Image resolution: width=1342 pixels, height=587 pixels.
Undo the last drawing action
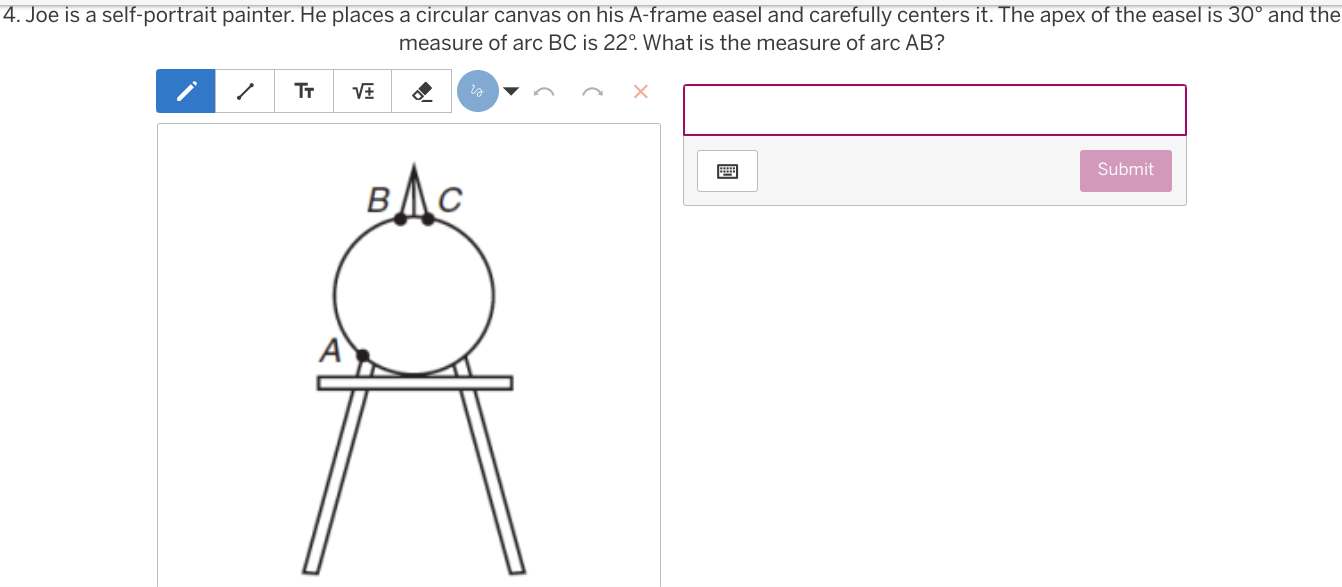(544, 92)
